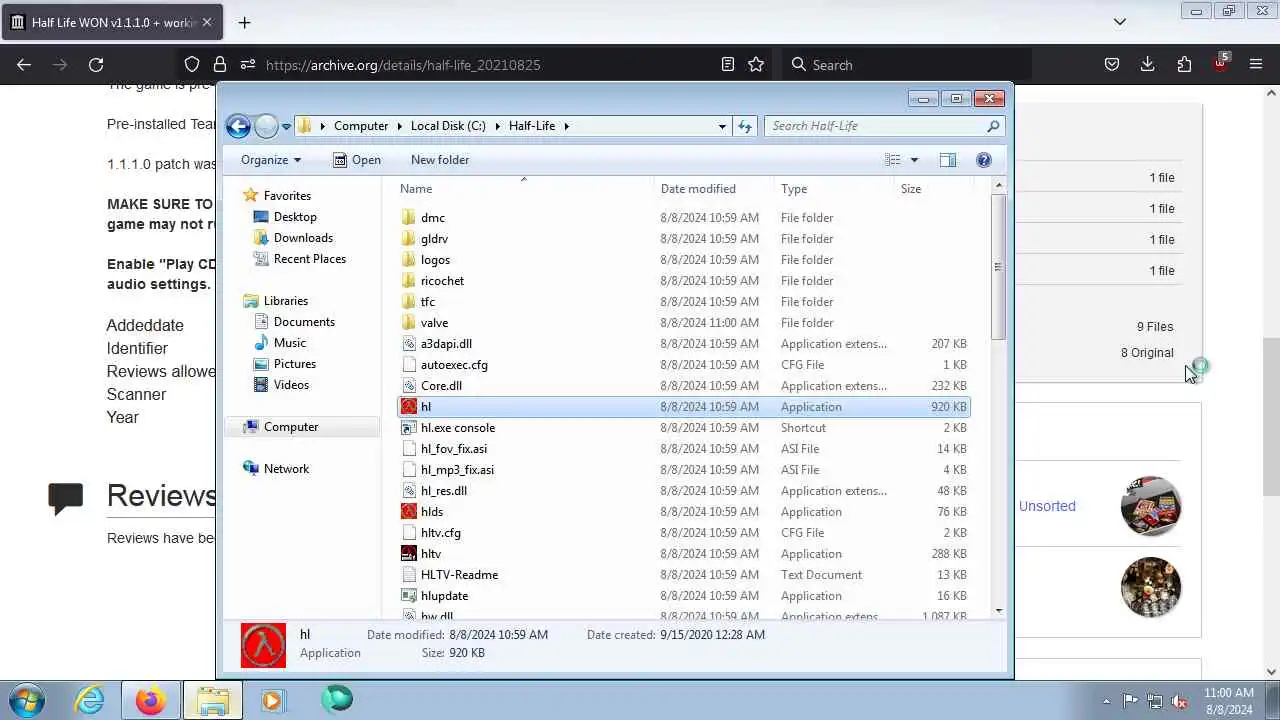
Task: Click the file list vertical scrollbar thumb
Action: click(x=997, y=267)
